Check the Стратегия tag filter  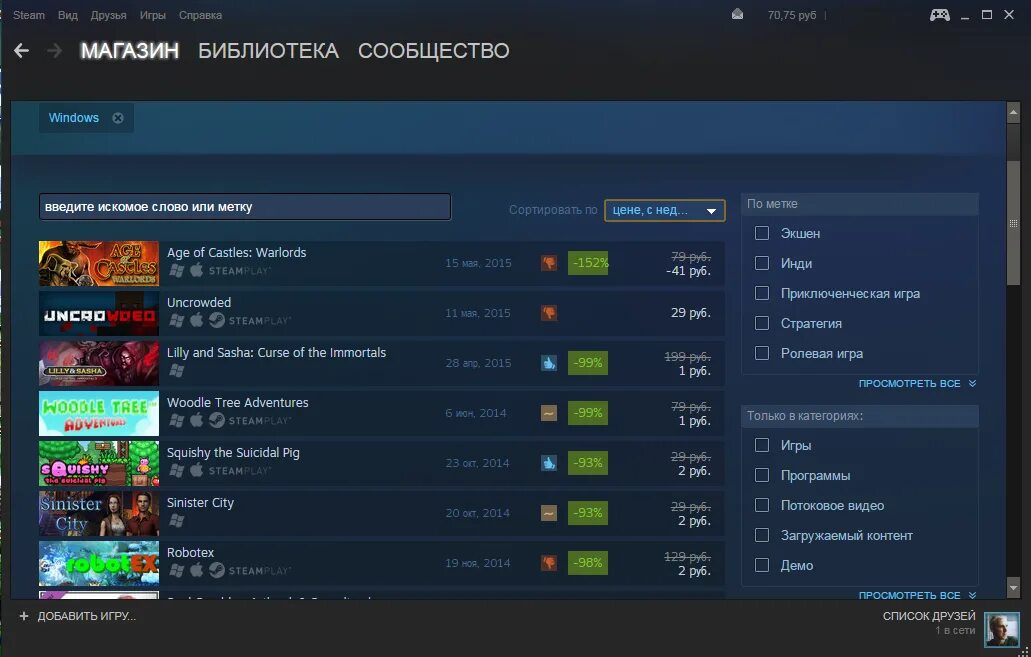point(762,323)
